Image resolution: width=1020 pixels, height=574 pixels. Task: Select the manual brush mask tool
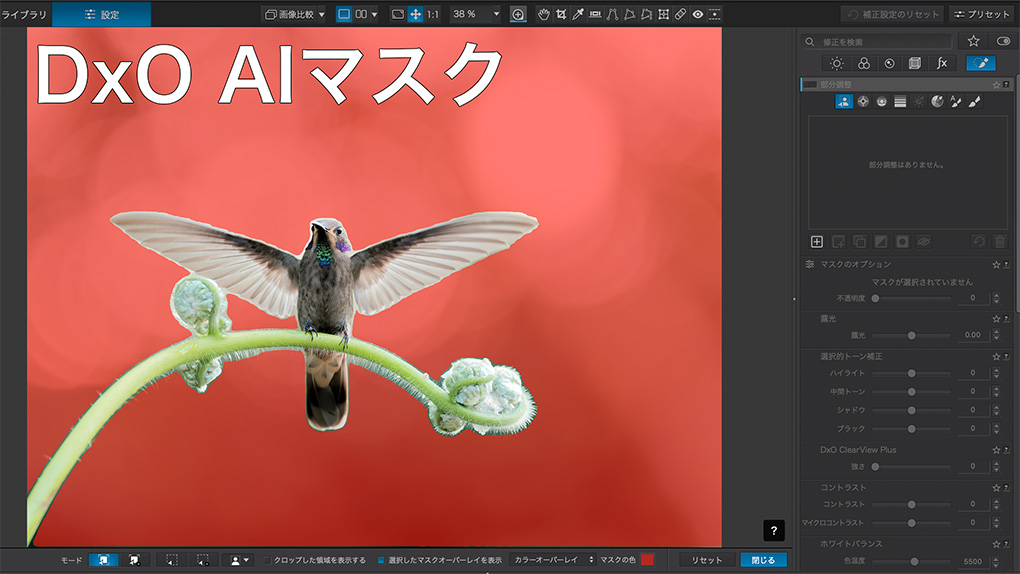[974, 102]
